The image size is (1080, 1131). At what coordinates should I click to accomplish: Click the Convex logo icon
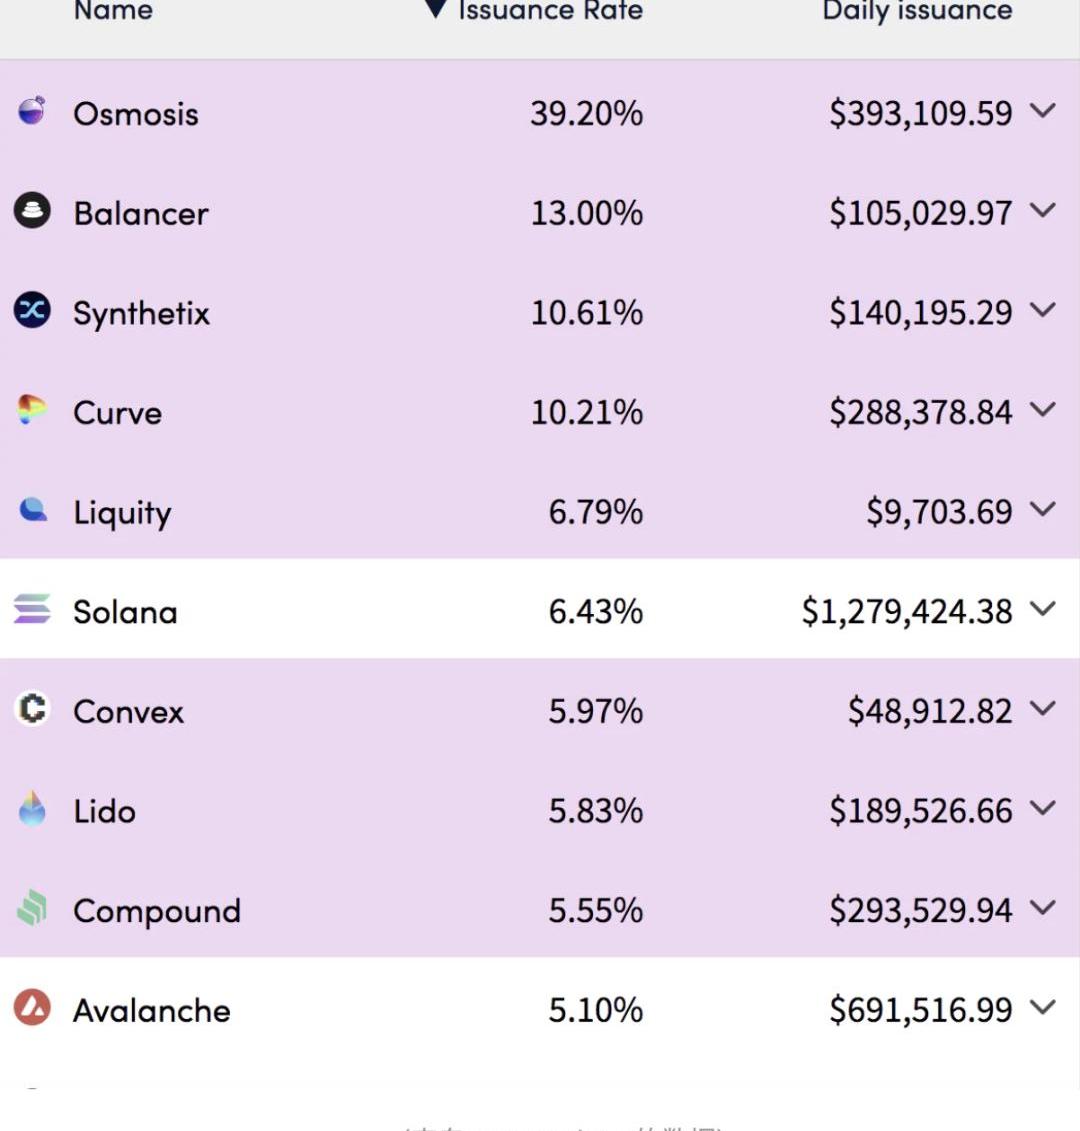click(x=32, y=709)
